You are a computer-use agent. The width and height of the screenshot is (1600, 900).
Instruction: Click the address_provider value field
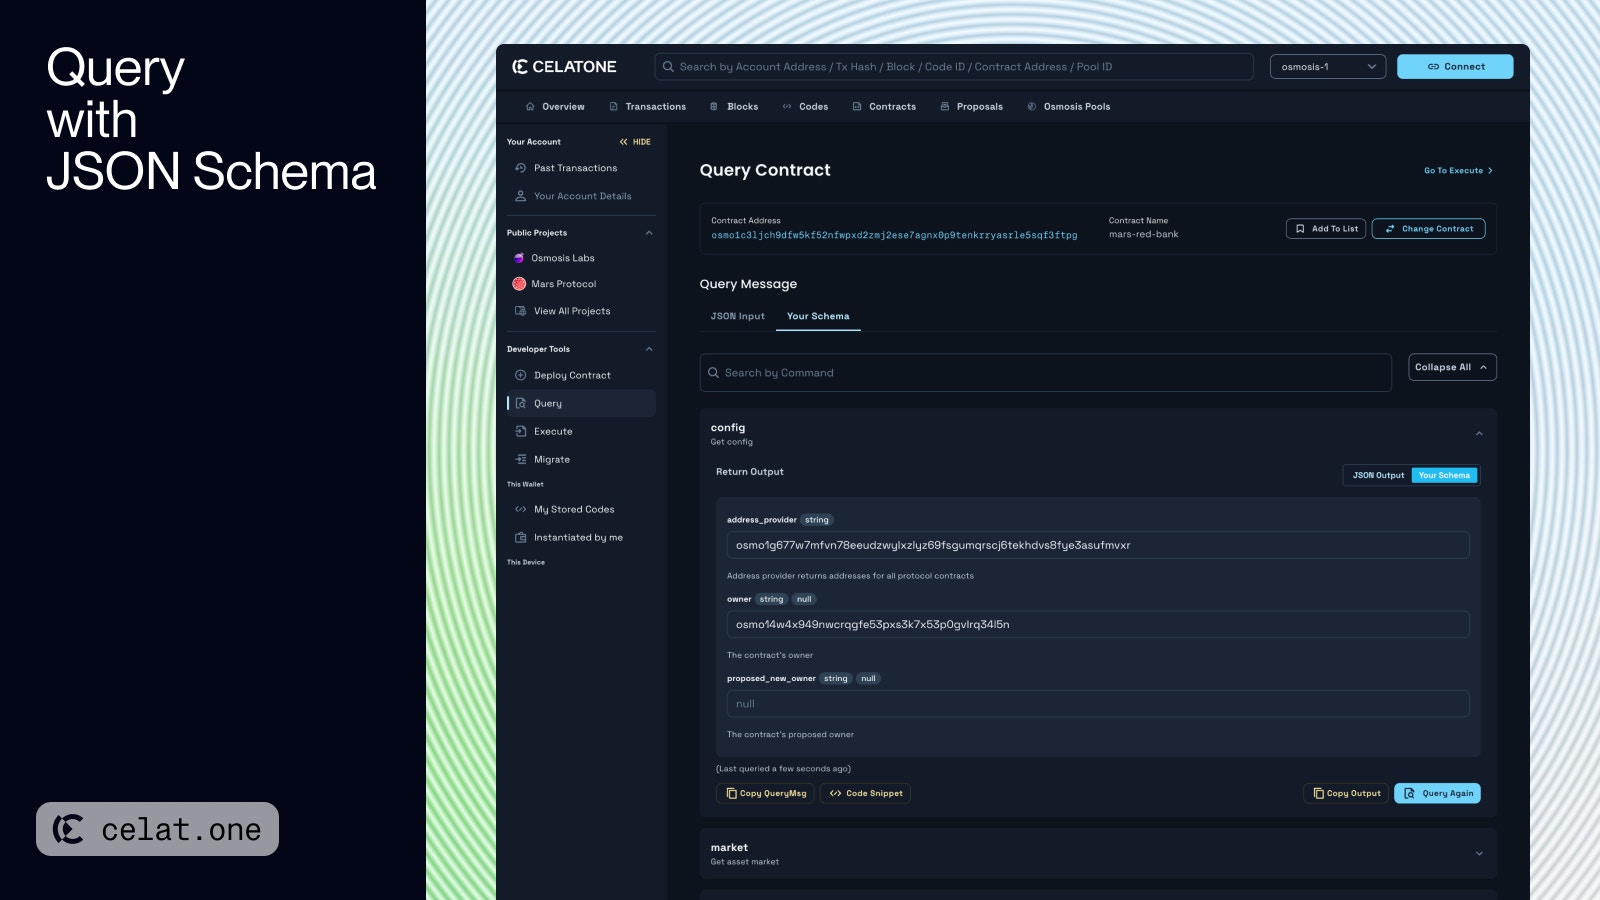[x=1098, y=545]
